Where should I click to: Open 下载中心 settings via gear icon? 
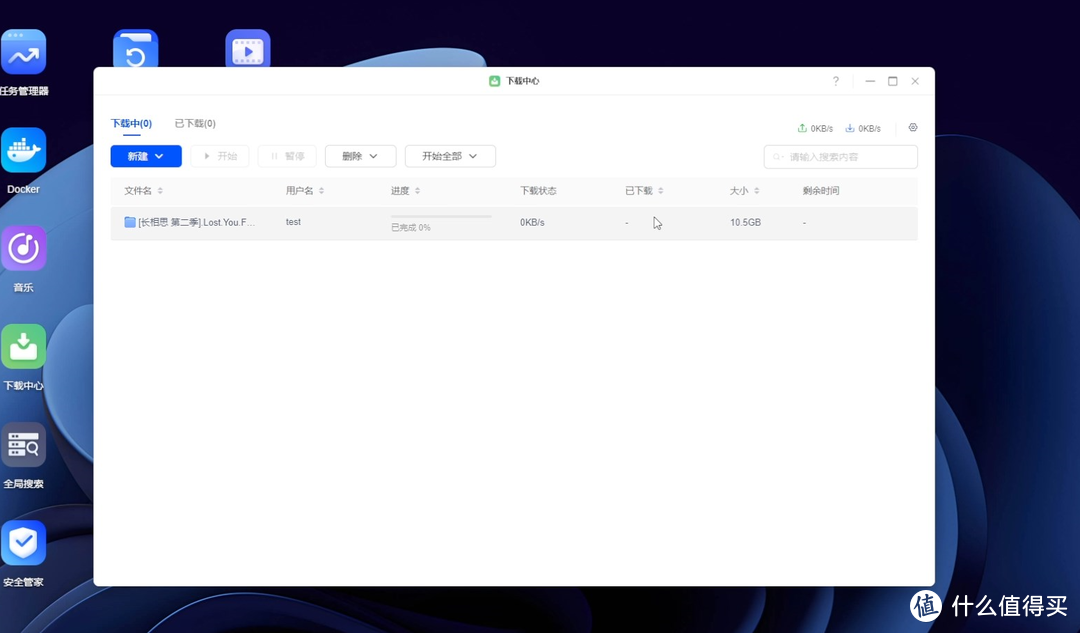(x=912, y=128)
